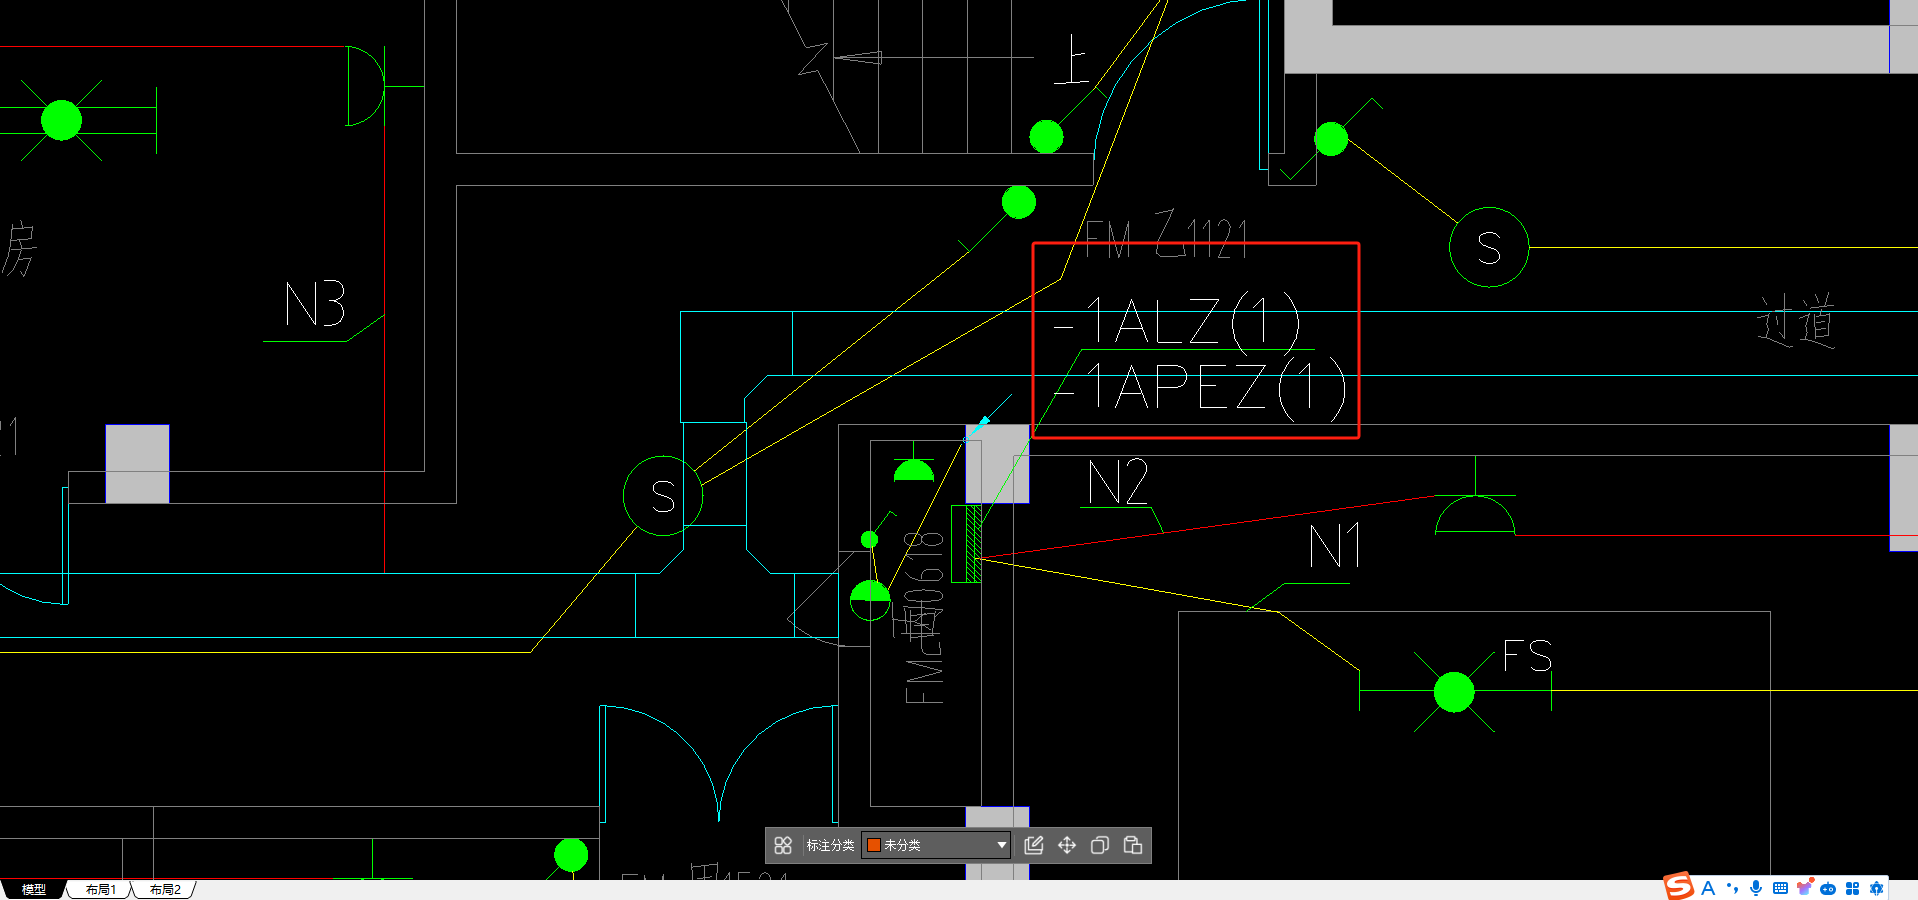Open the Sogou skin shirt icon
This screenshot has height=900, width=1918.
[x=1804, y=887]
